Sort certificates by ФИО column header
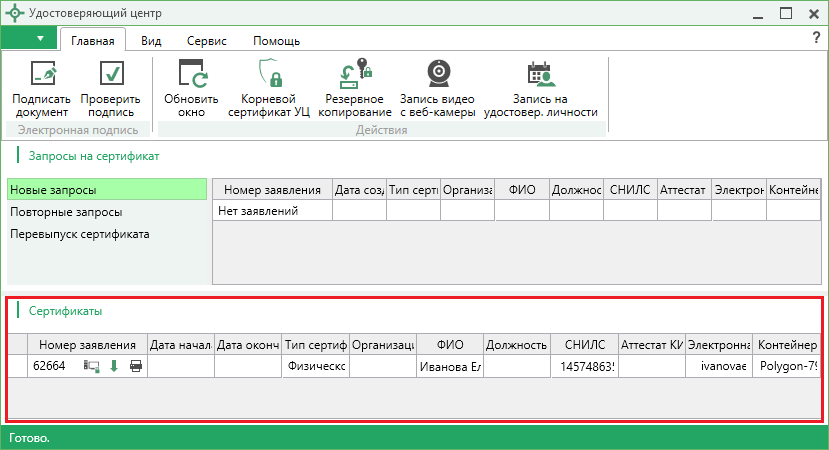The image size is (829, 450). (x=450, y=344)
